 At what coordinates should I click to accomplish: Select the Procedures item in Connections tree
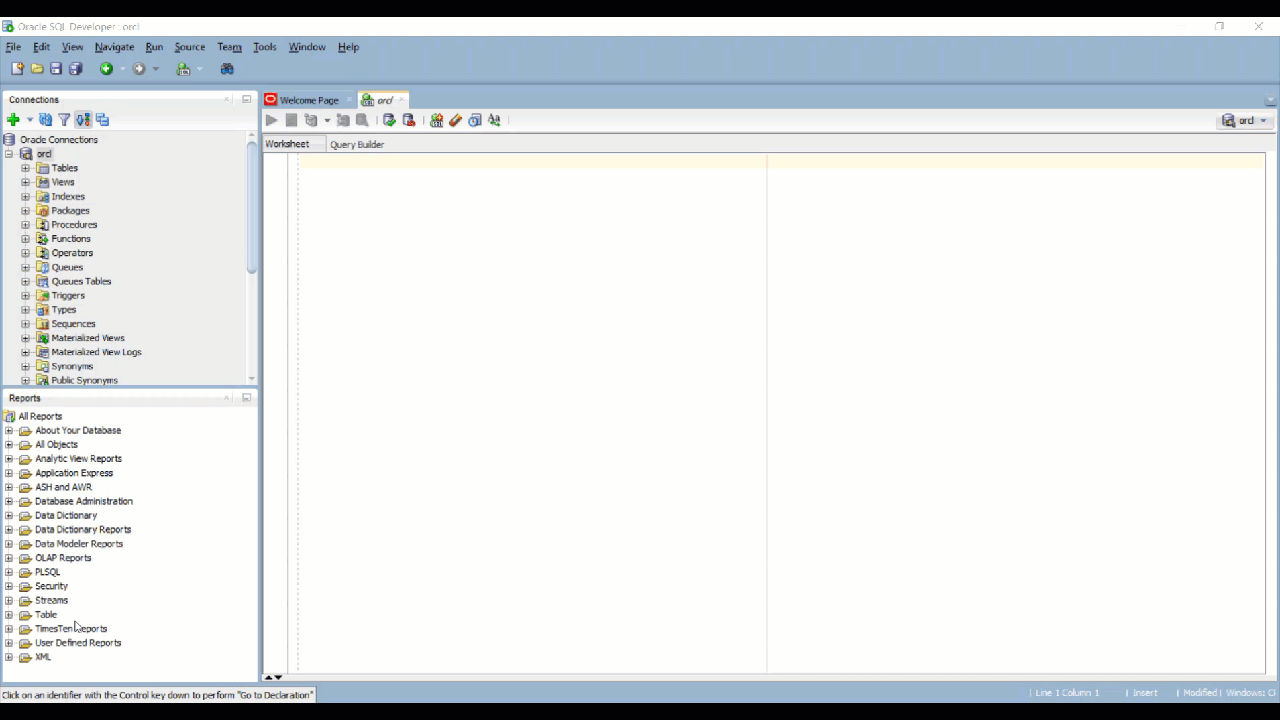(x=74, y=225)
